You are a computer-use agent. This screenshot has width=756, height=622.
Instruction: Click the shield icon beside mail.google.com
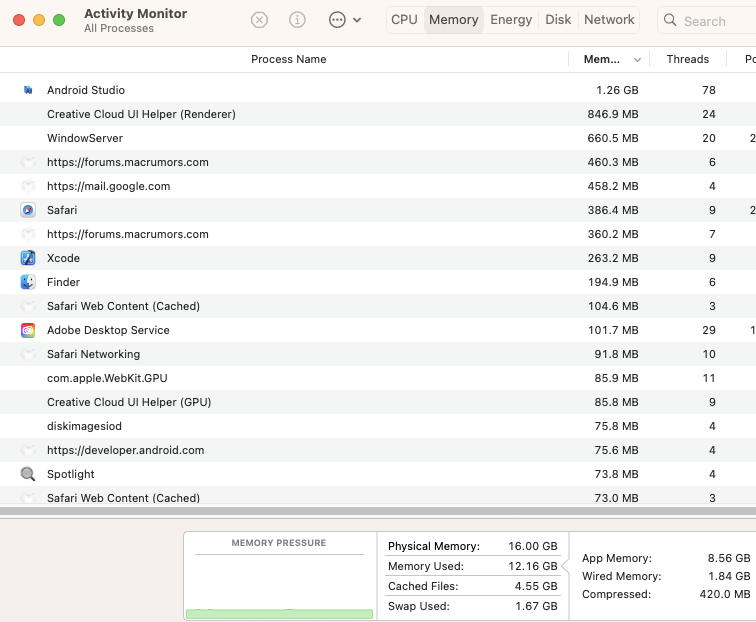click(x=28, y=186)
